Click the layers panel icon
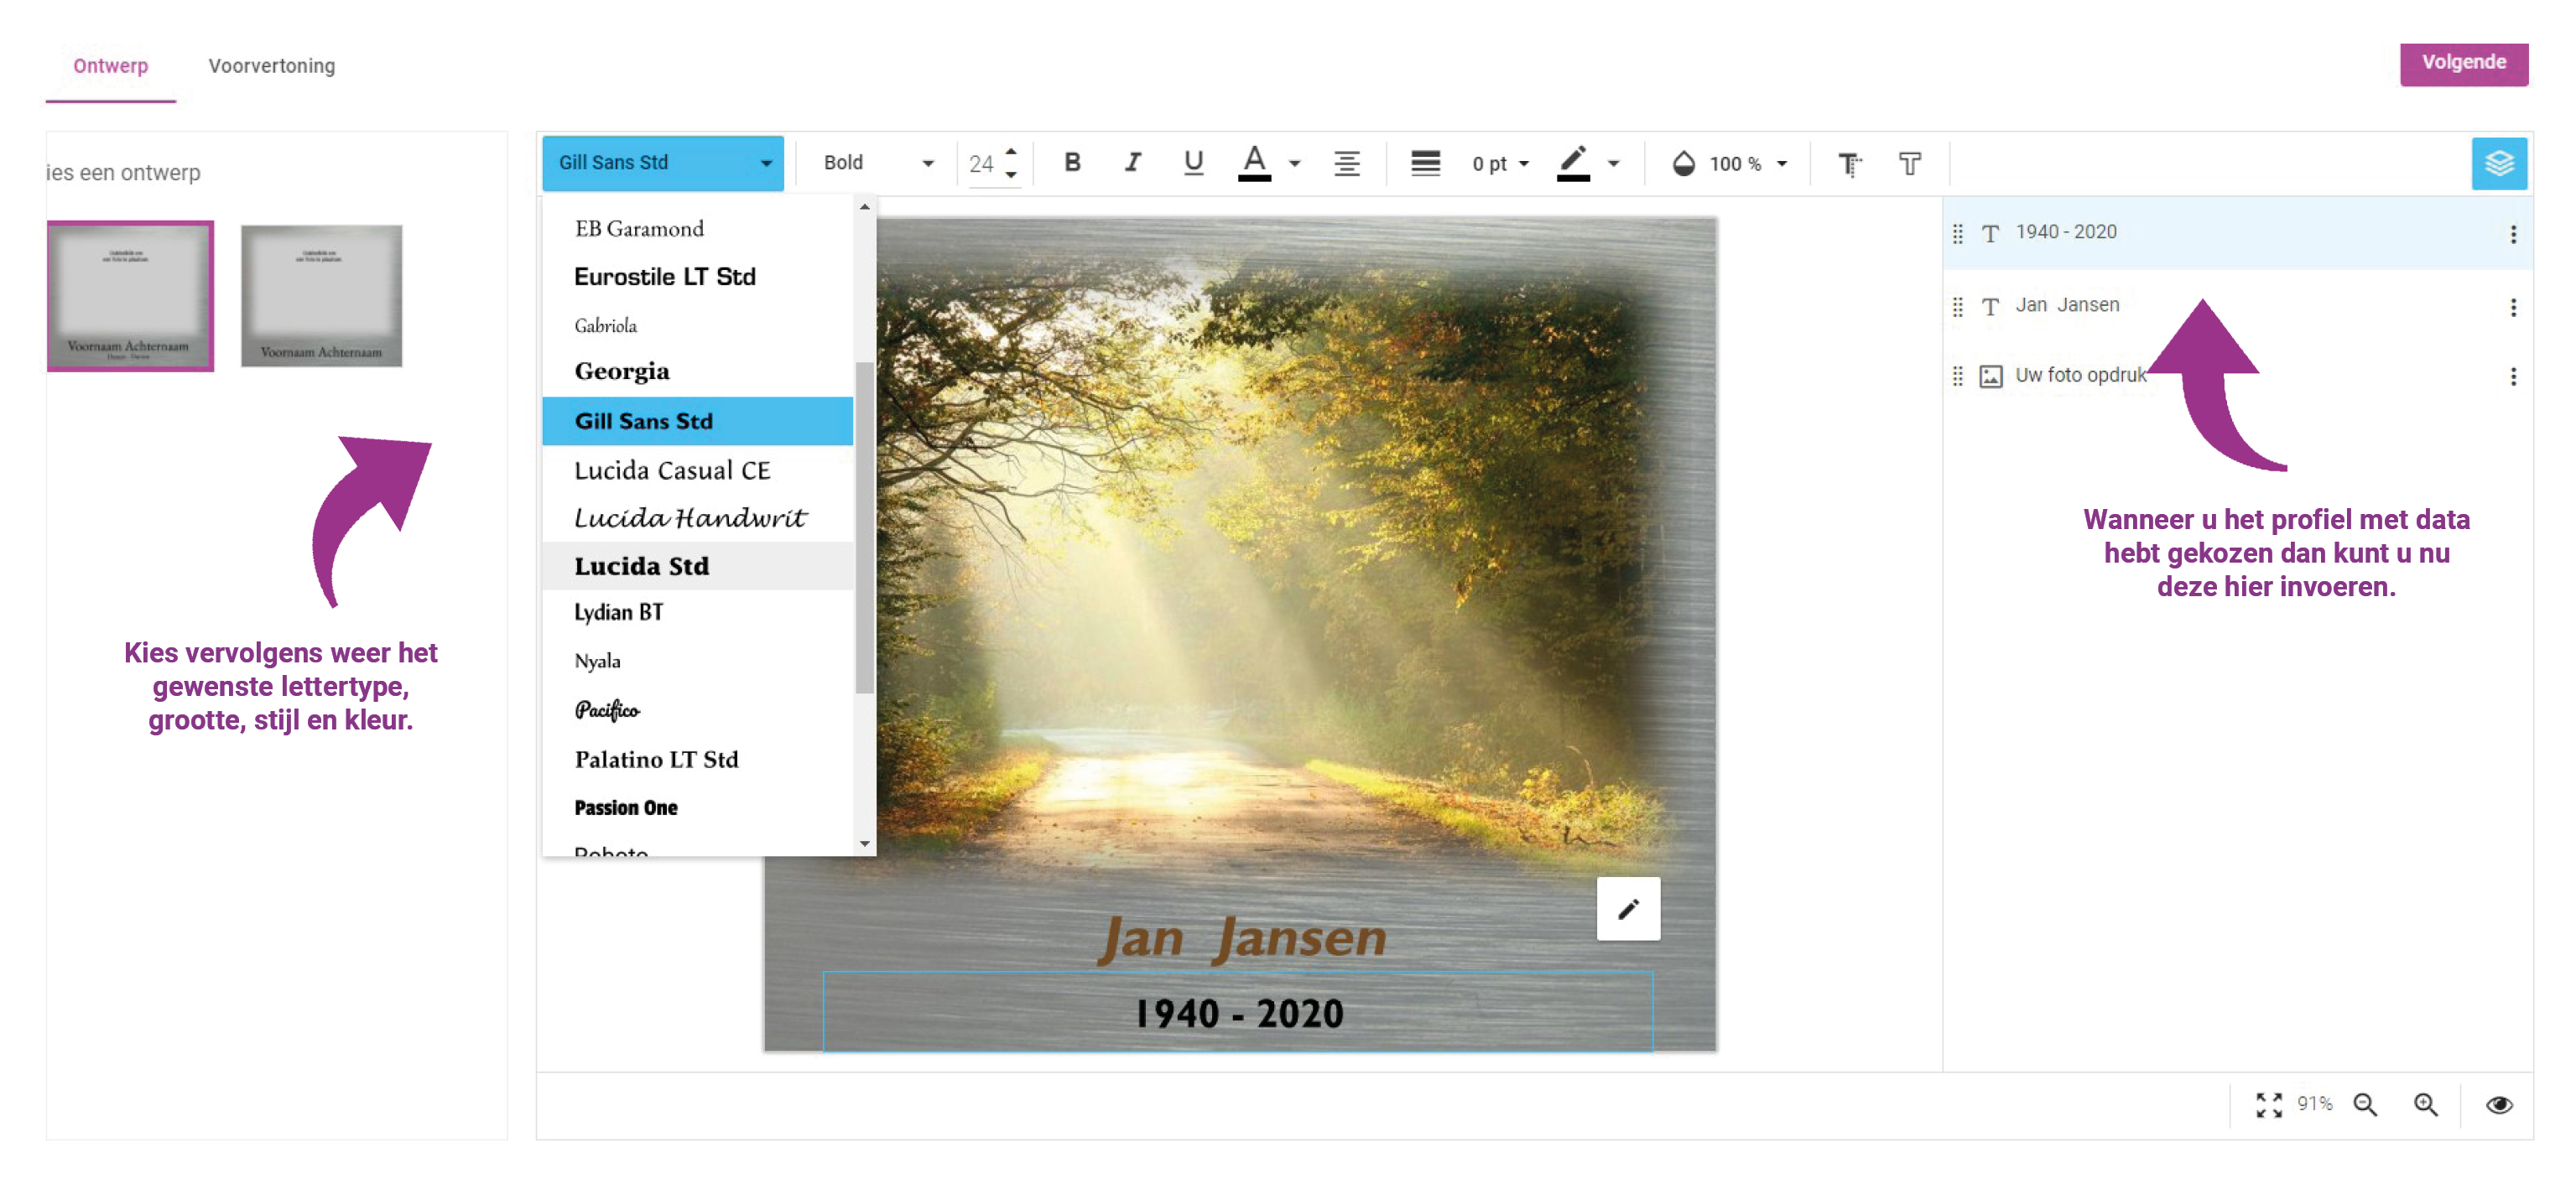 pyautogui.click(x=2498, y=163)
